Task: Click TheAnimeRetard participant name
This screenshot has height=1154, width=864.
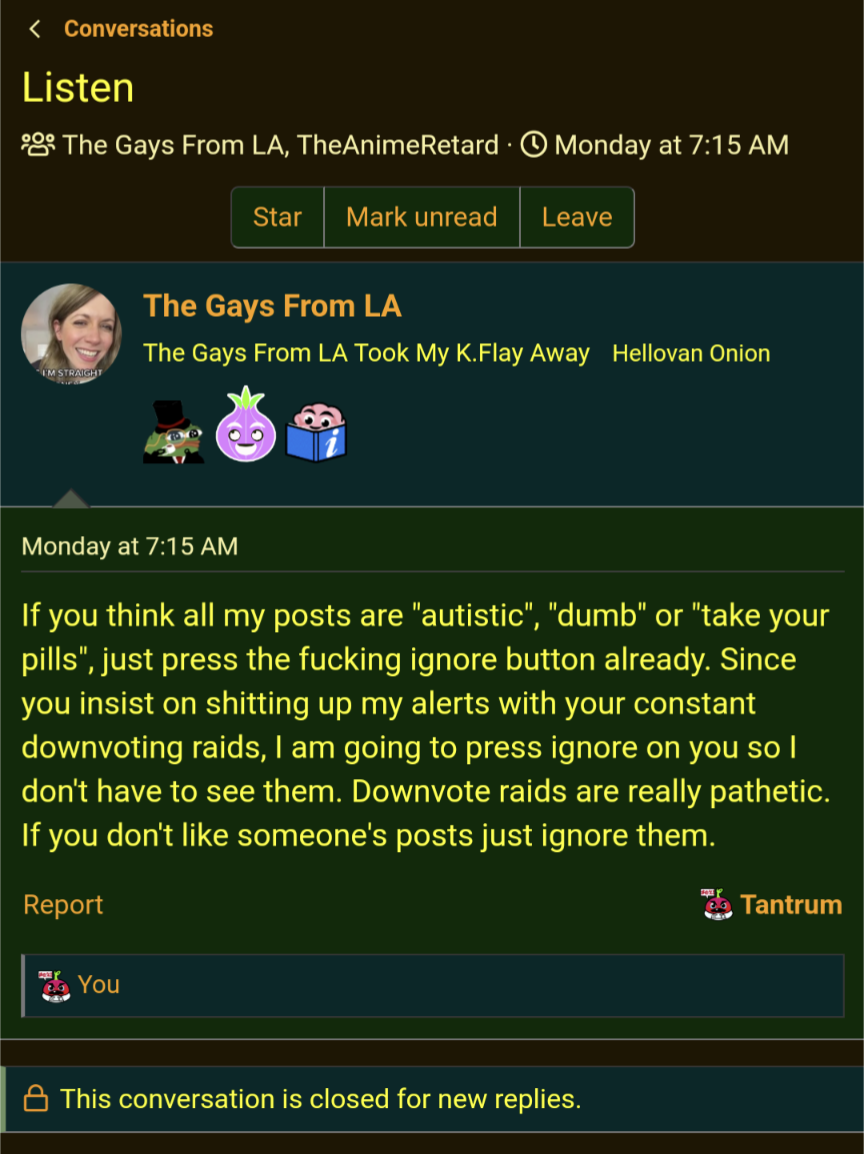Action: point(397,144)
